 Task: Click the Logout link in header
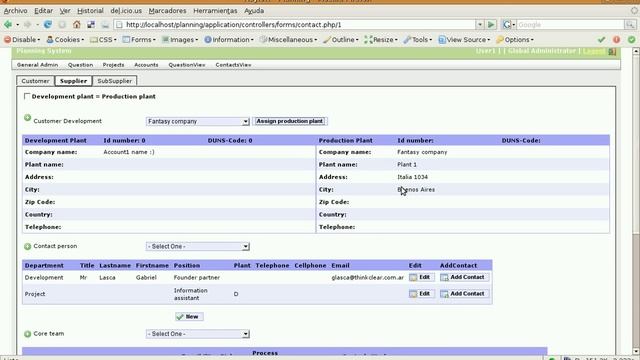tap(593, 51)
